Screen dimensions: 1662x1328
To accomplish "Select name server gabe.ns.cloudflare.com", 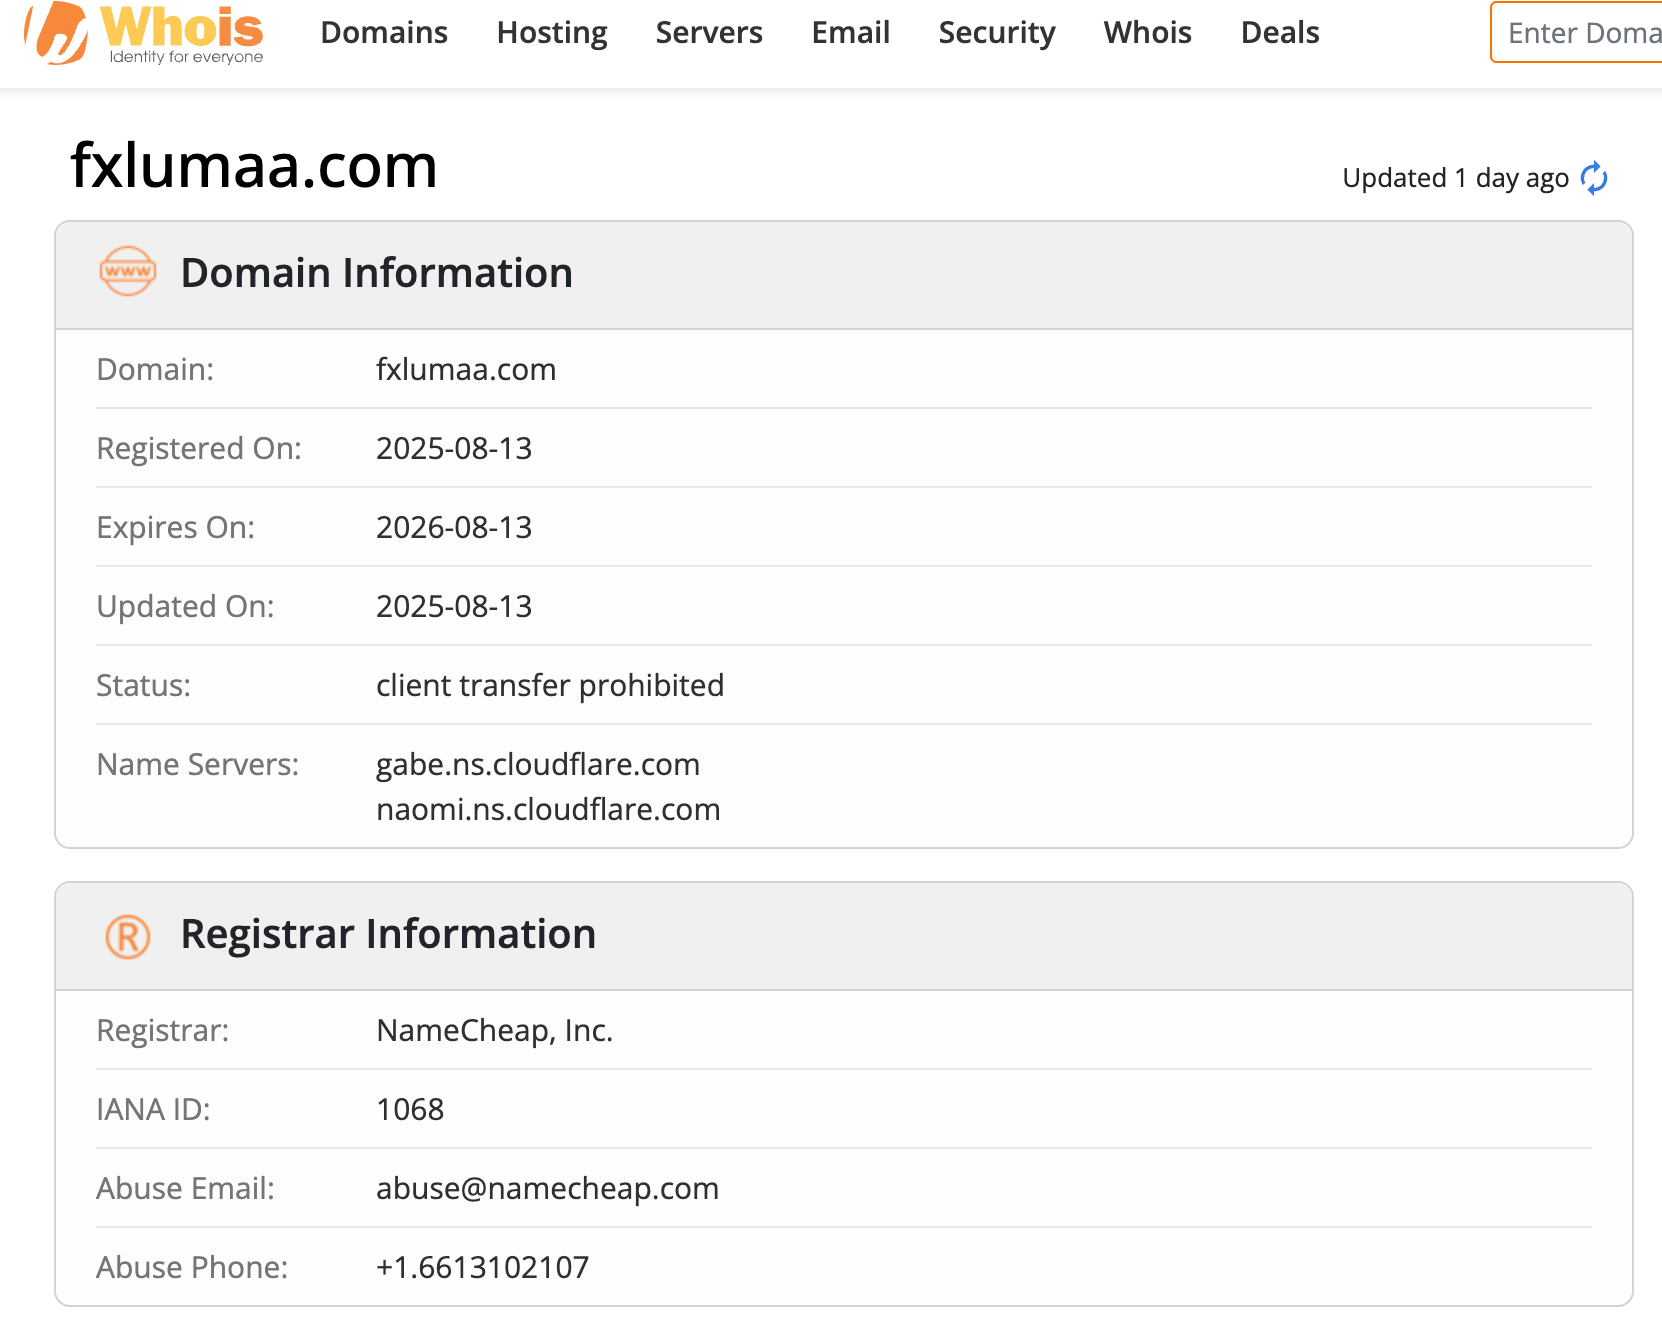I will point(538,765).
